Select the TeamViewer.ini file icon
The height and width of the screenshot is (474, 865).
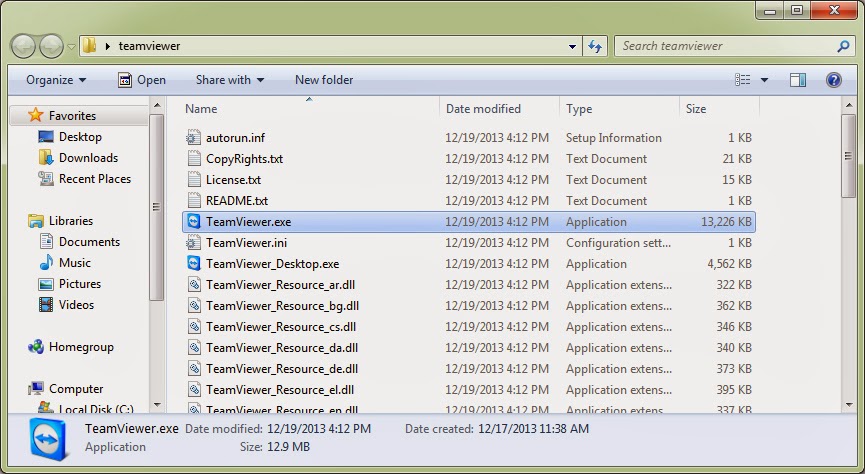(x=194, y=242)
